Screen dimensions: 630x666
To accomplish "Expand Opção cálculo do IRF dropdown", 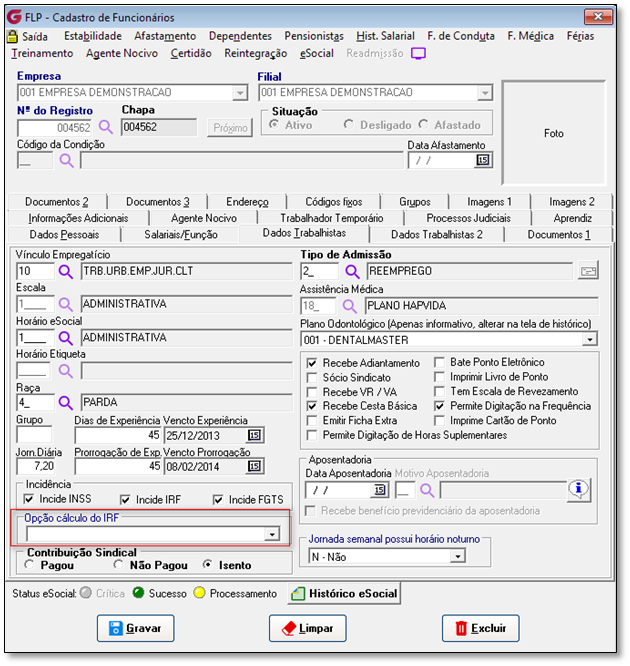I will point(272,534).
